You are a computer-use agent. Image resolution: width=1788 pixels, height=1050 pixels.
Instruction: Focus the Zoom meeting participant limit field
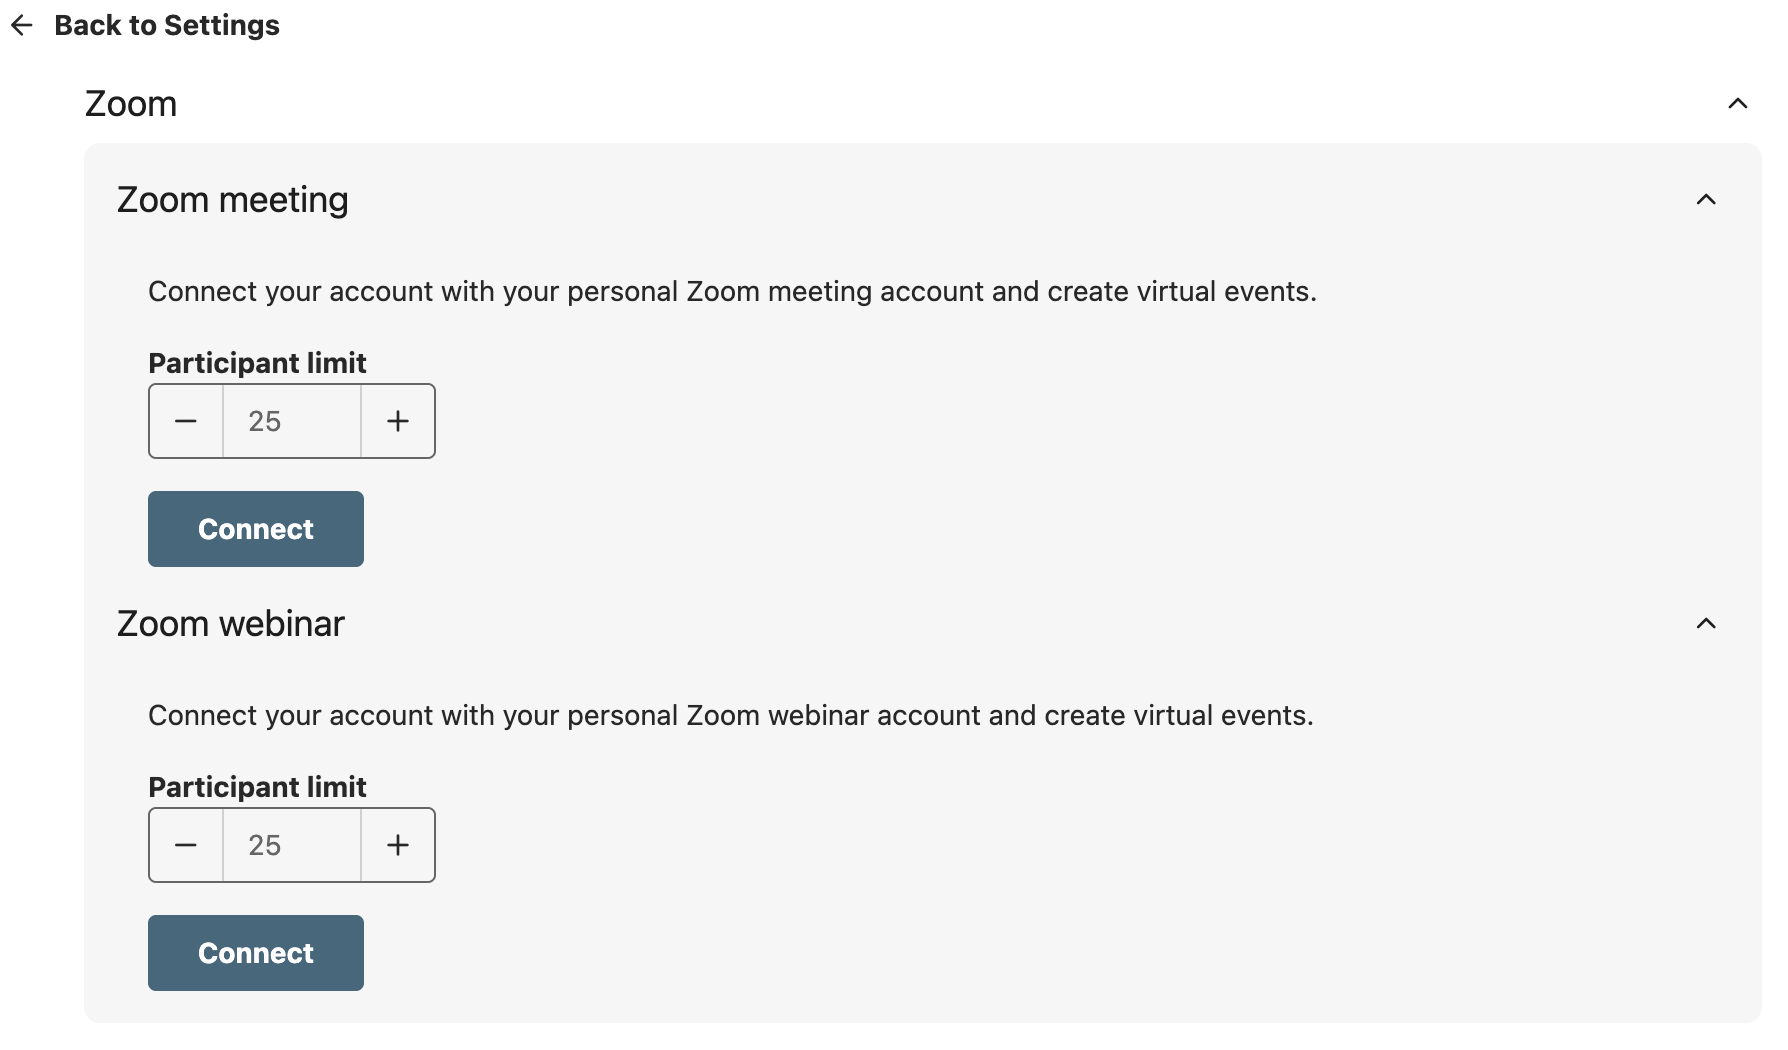point(292,421)
